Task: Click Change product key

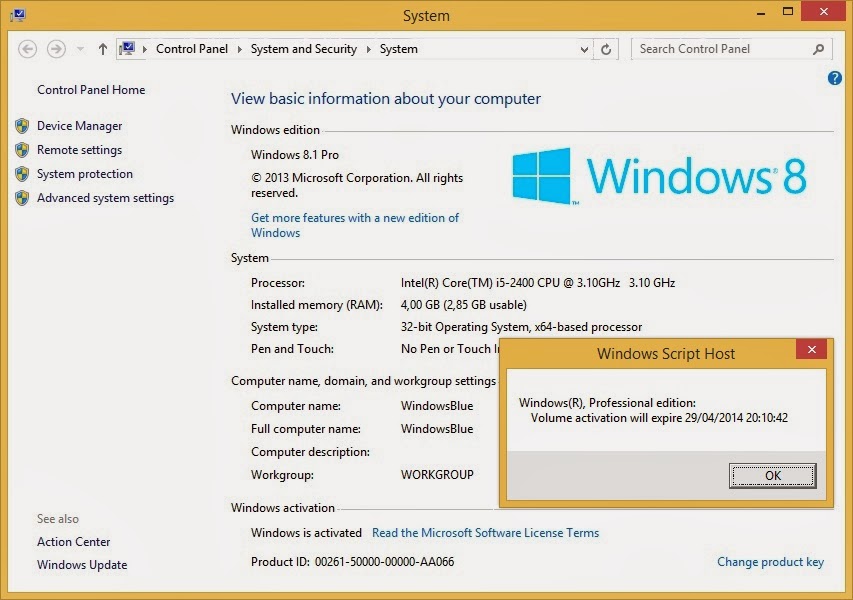Action: click(770, 562)
